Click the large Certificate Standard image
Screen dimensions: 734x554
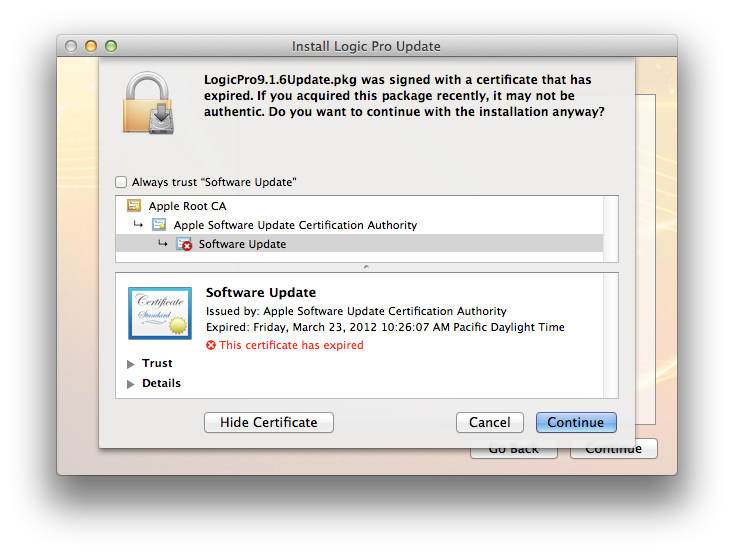point(160,313)
